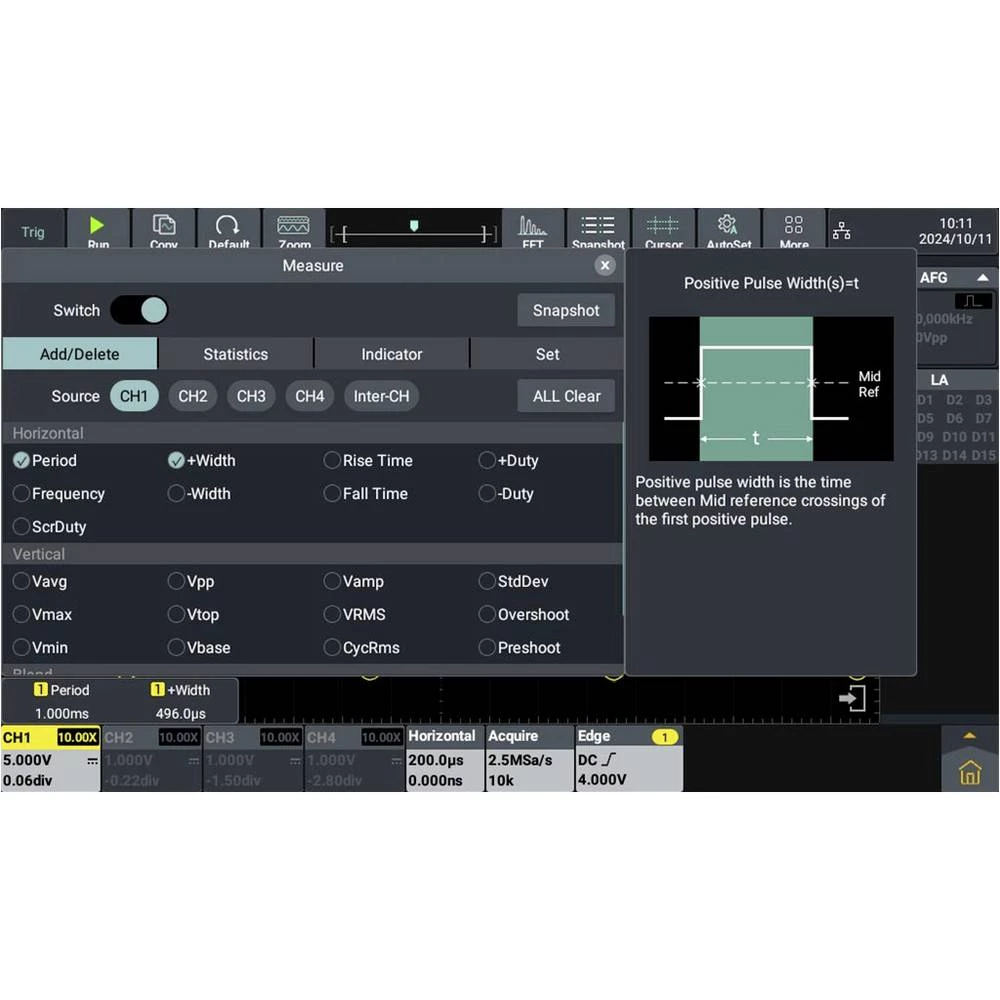Open the Indicator tab
1000x1000 pixels.
coord(391,354)
